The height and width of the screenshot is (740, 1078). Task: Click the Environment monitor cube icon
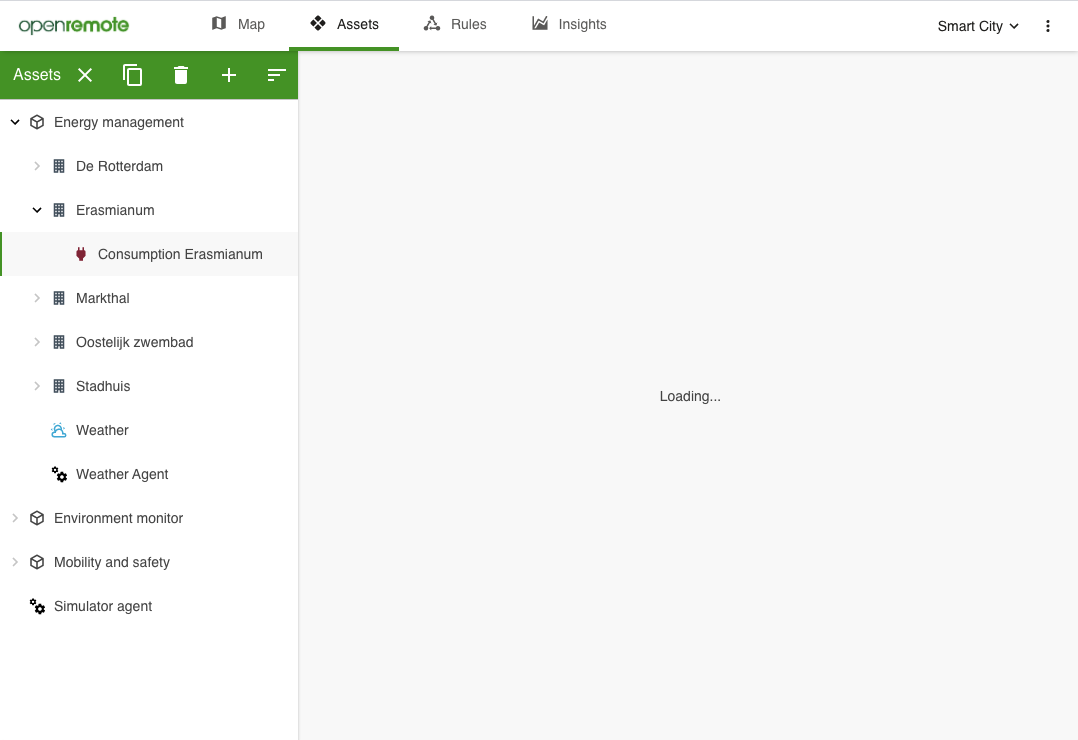point(37,519)
